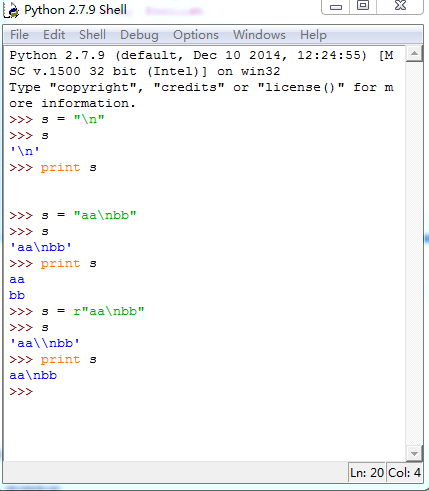The height and width of the screenshot is (491, 429).
Task: Open the Edit menu
Action: point(54,35)
